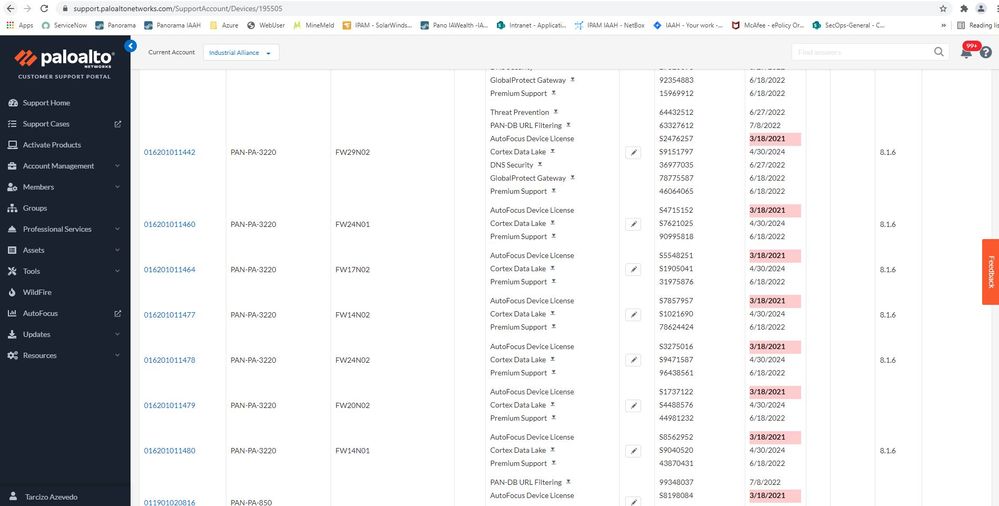This screenshot has width=999, height=506.
Task: Open the help question mark icon
Action: pos(986,52)
